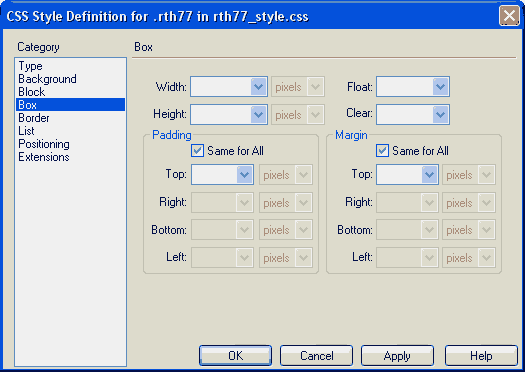
Task: Close the CSS Style Definition dialog
Action: tap(509, 16)
